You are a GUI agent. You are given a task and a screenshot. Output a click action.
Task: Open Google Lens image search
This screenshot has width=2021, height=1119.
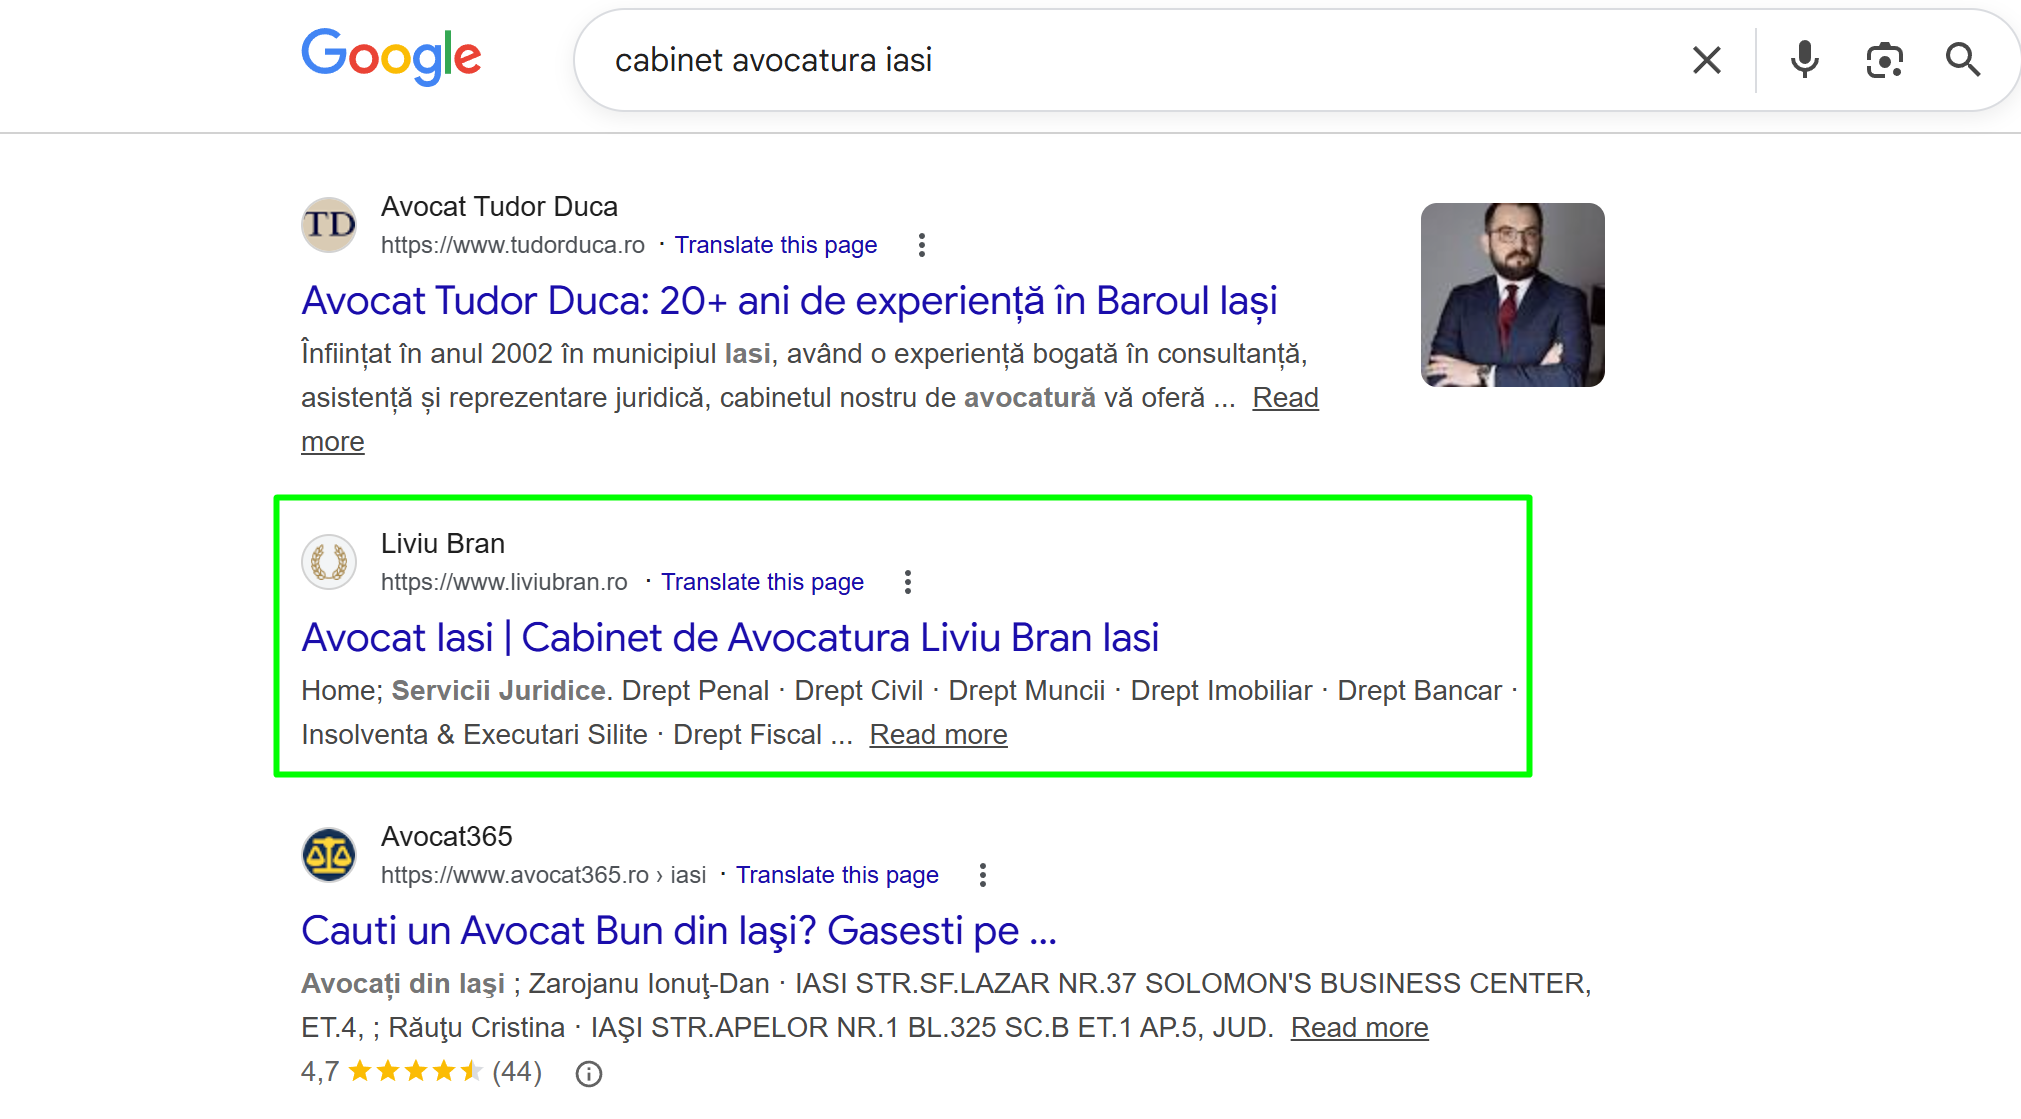pyautogui.click(x=1884, y=60)
